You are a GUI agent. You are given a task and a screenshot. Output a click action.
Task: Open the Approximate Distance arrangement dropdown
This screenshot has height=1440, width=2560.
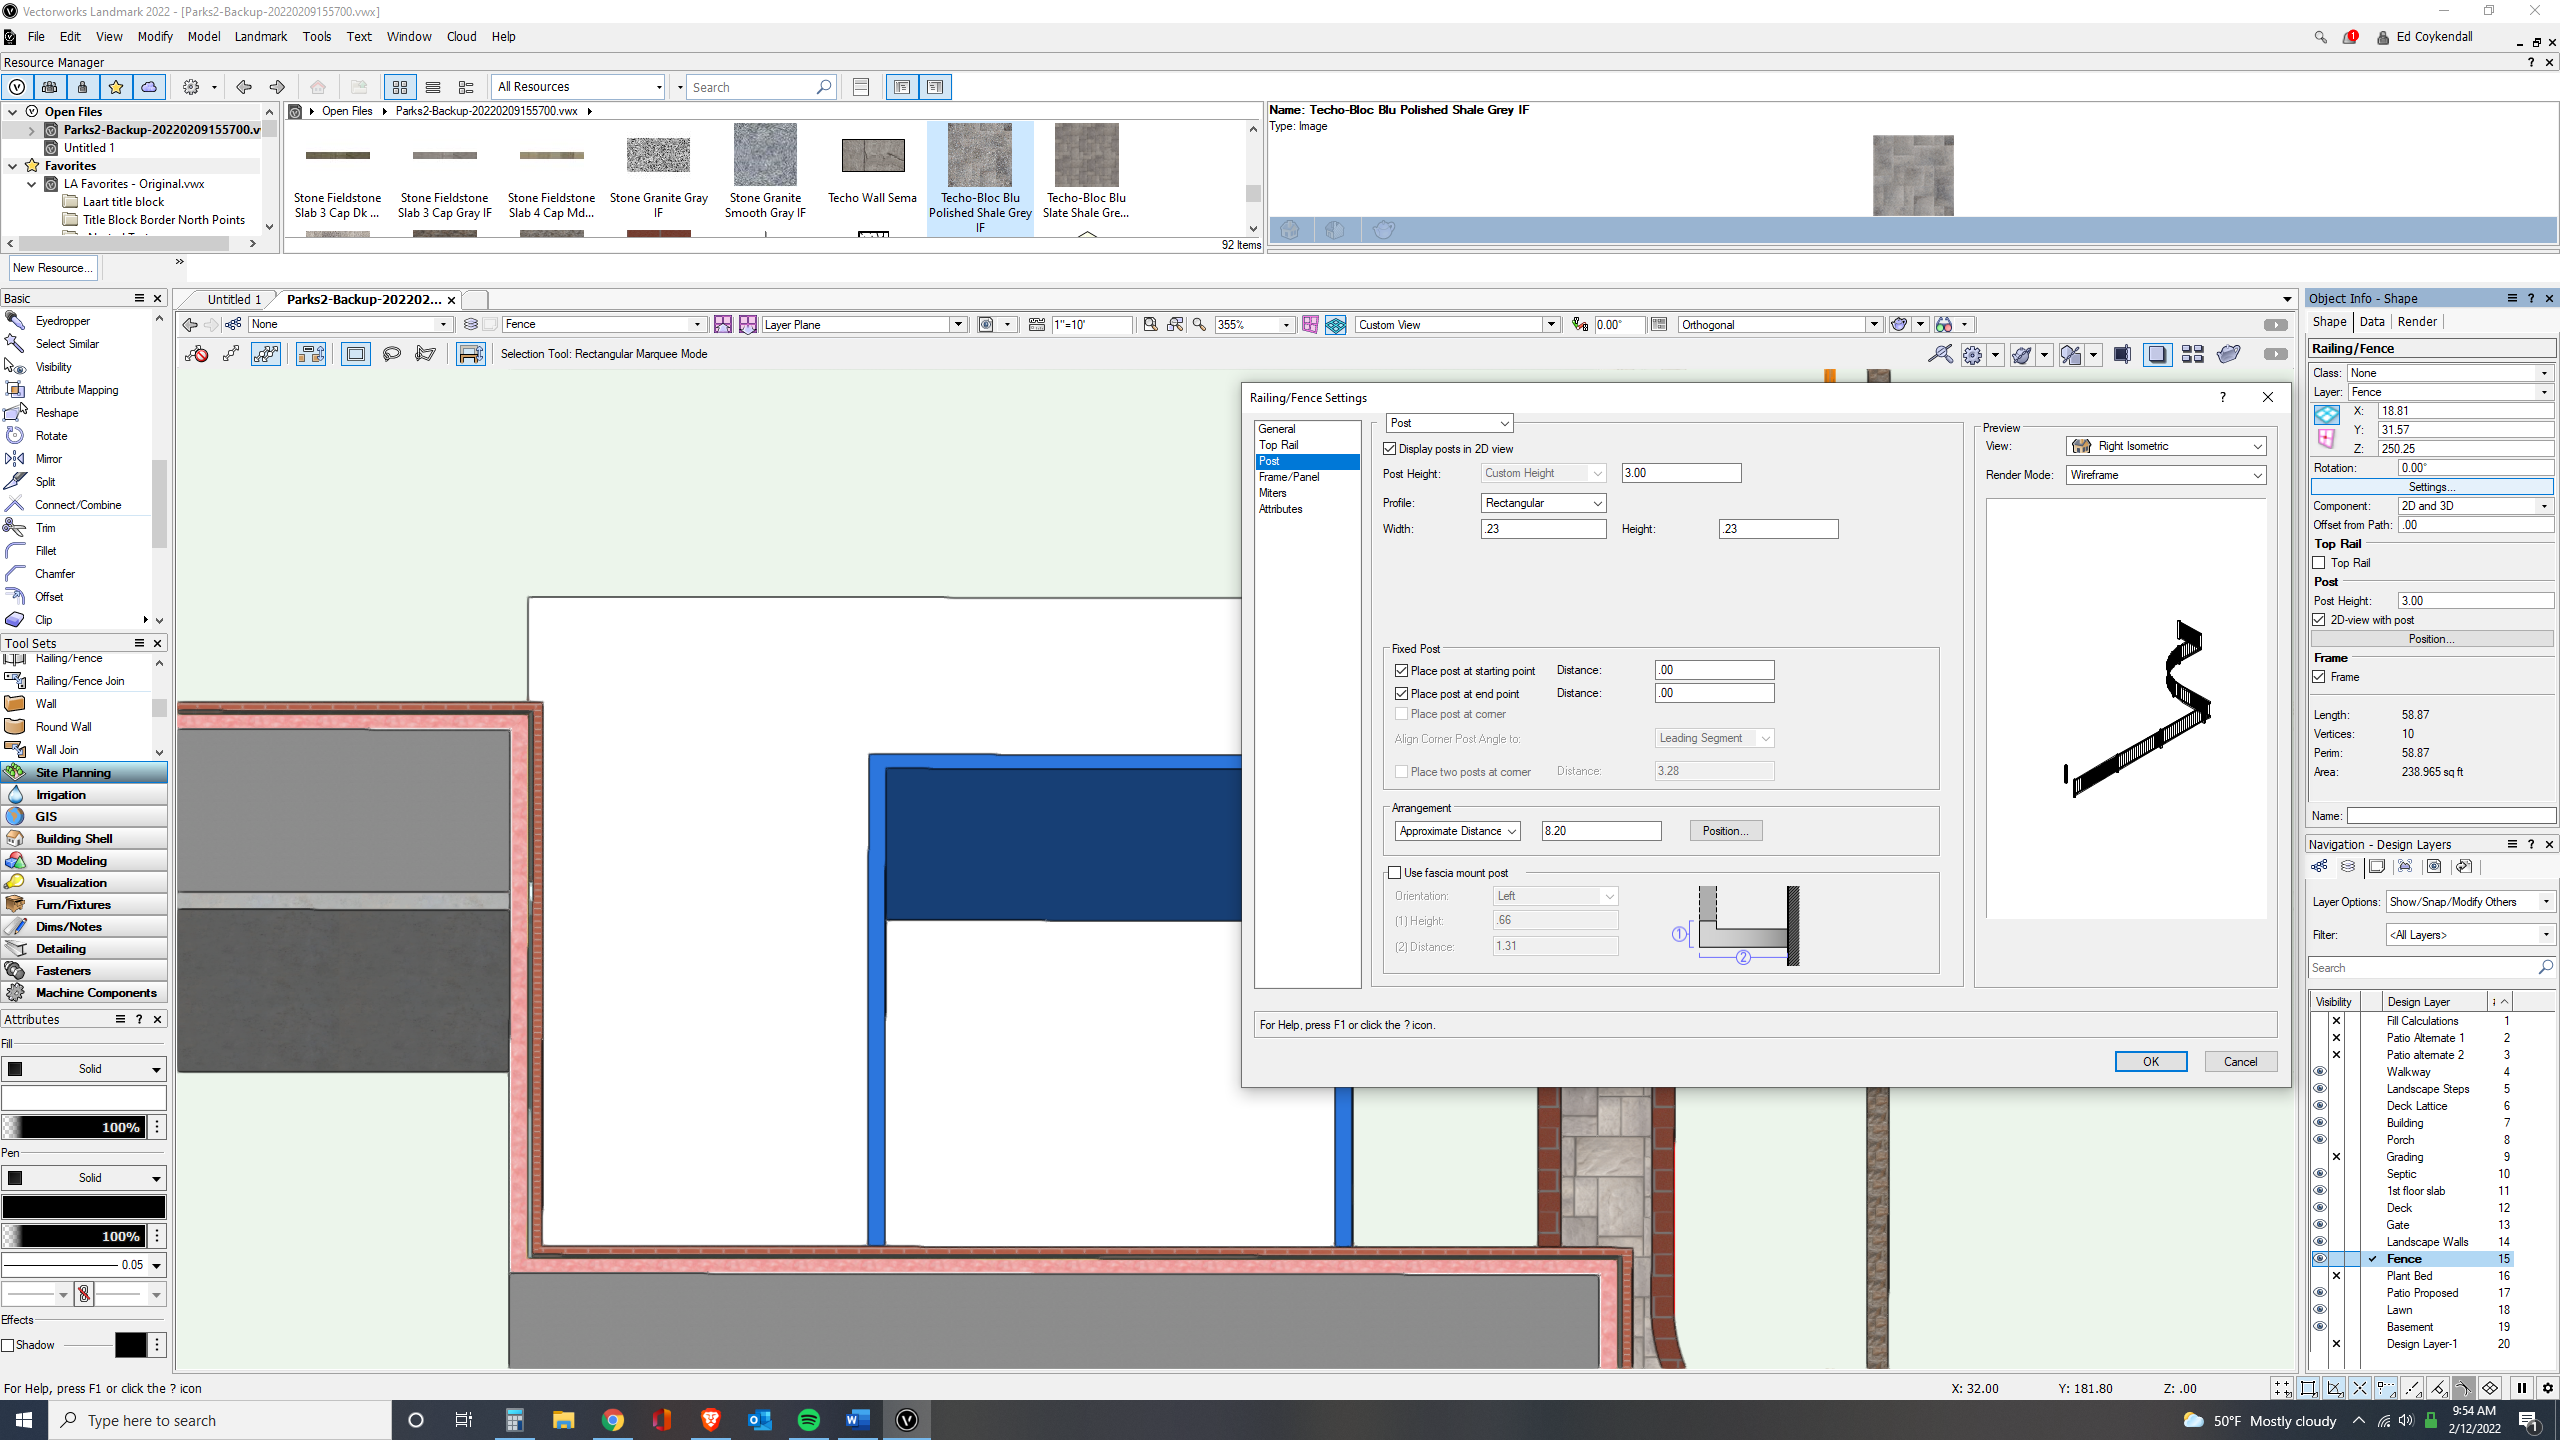[1458, 831]
